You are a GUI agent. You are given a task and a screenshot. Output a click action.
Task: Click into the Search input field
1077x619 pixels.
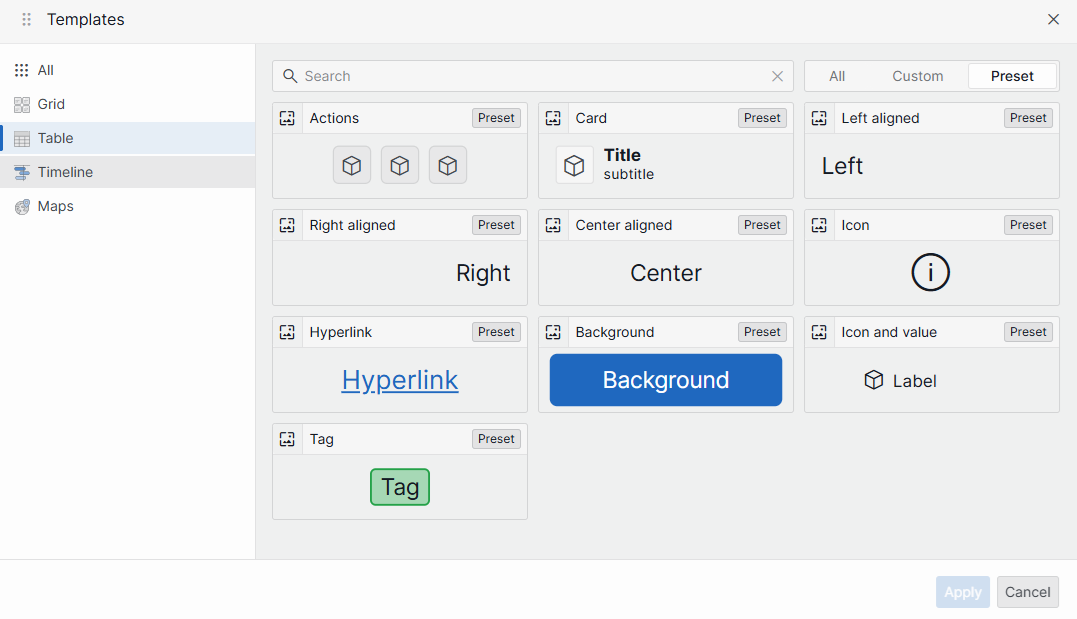(x=530, y=76)
